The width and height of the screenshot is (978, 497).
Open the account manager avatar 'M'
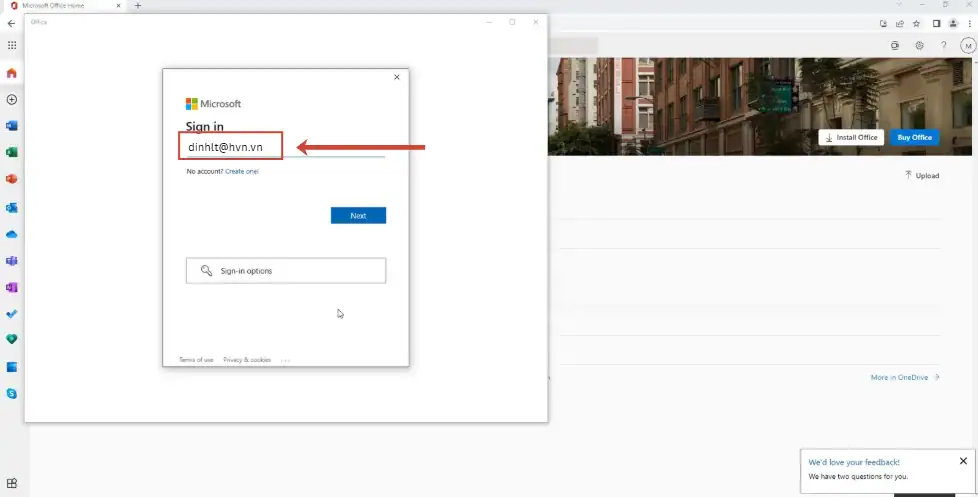click(967, 46)
